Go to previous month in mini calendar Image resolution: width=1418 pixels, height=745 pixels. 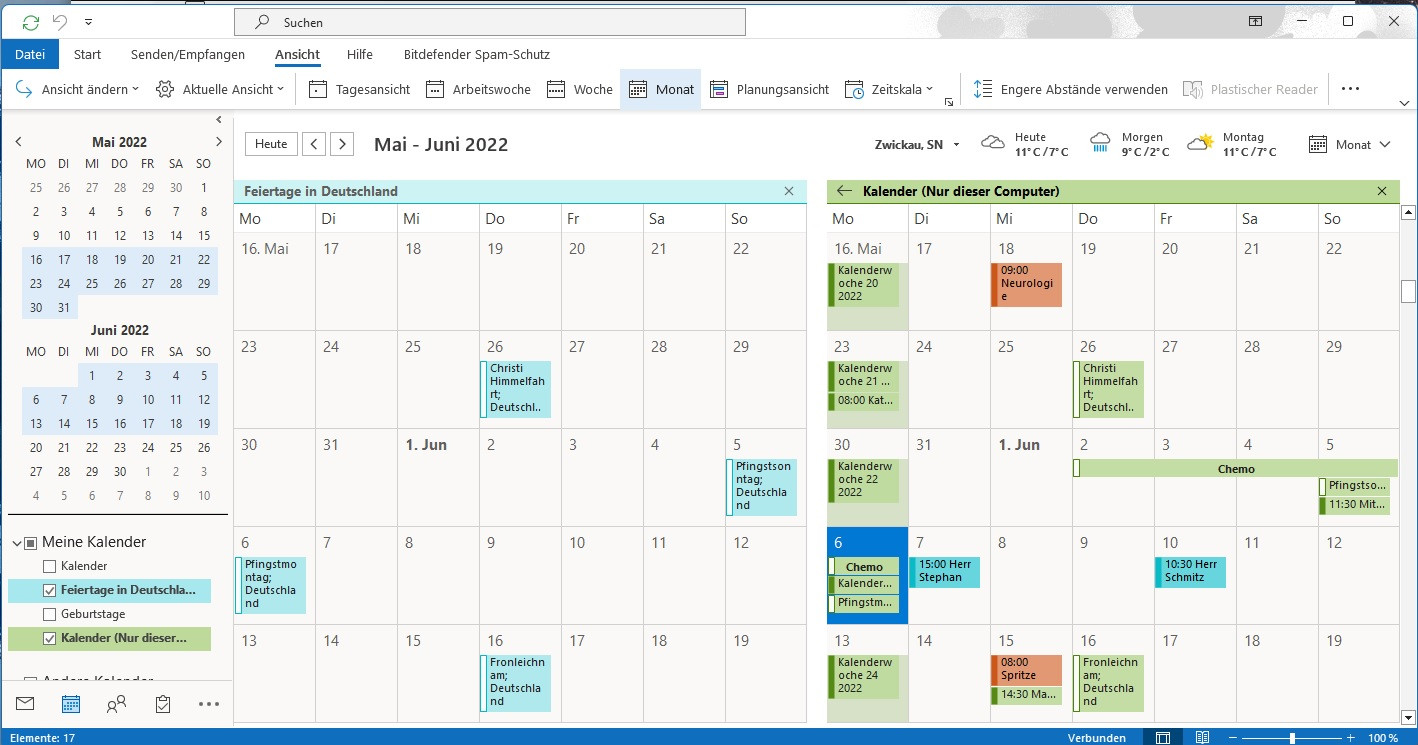(18, 142)
